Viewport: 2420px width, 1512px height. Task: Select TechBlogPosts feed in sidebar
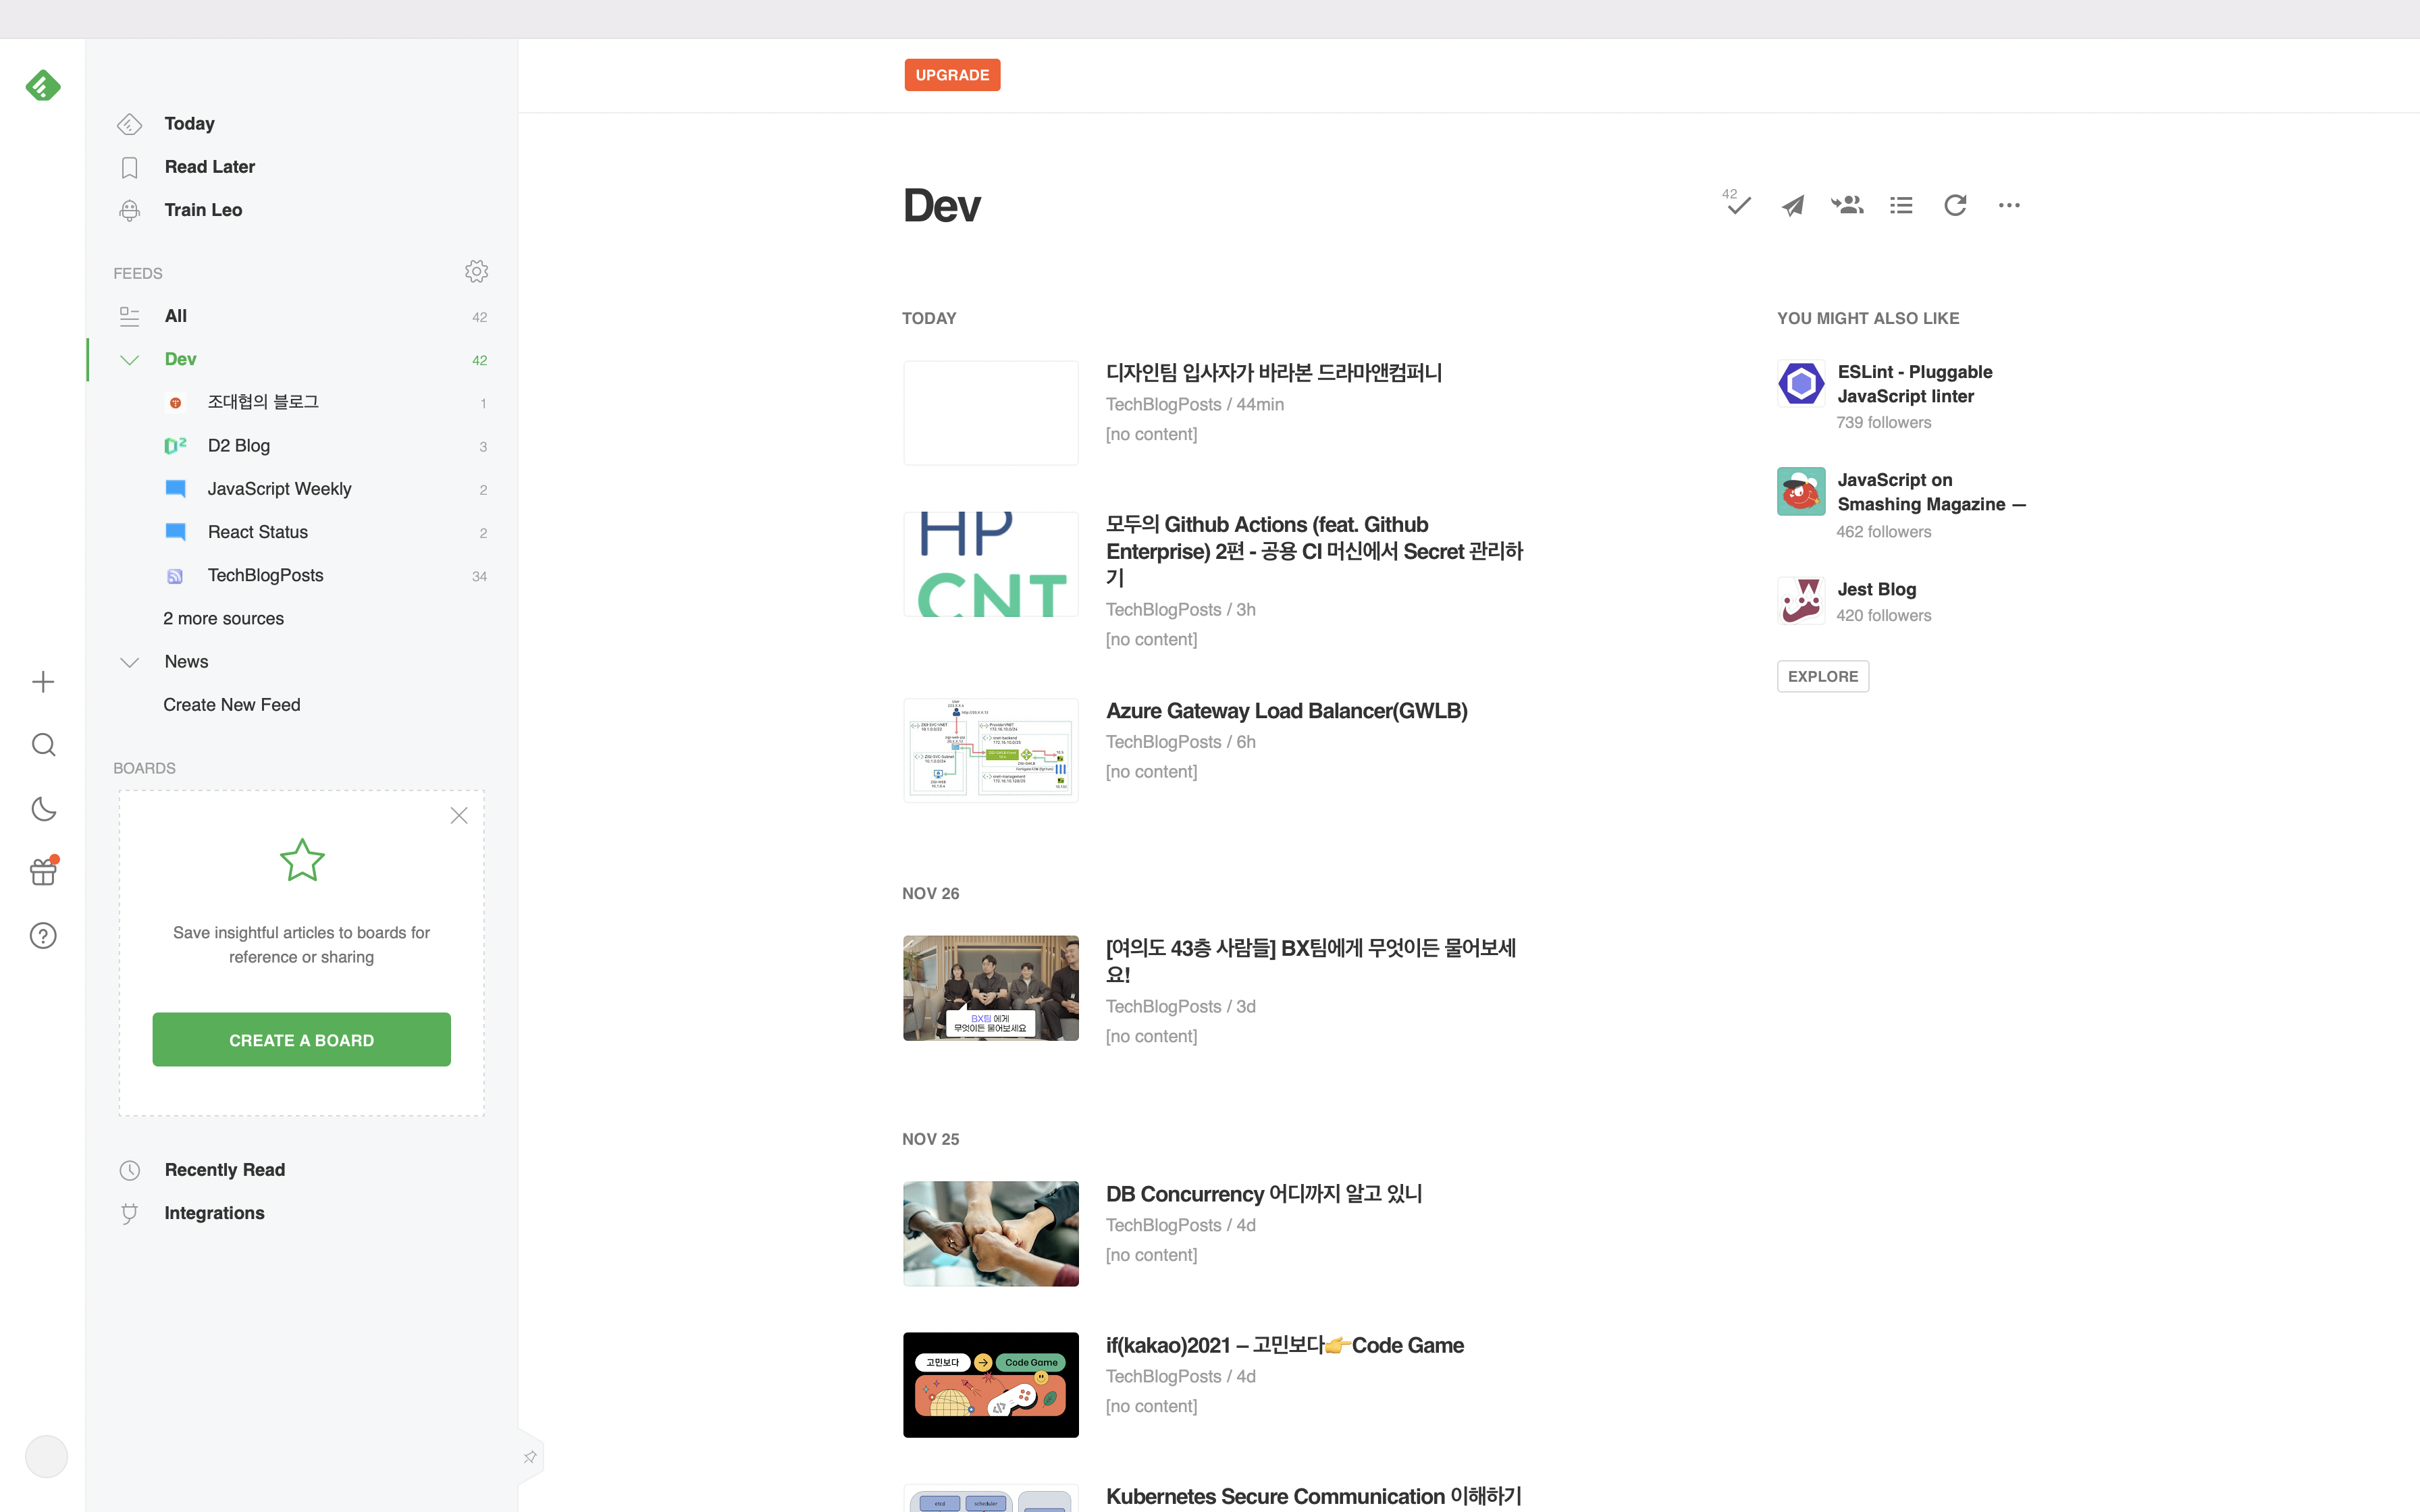click(265, 576)
